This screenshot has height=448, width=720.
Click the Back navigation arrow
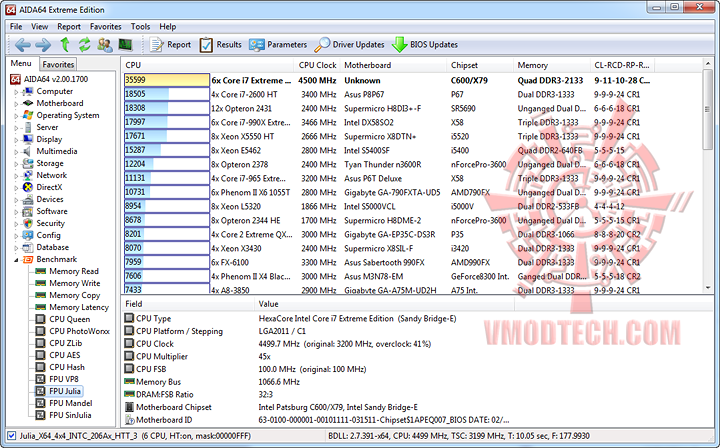pyautogui.click(x=22, y=45)
